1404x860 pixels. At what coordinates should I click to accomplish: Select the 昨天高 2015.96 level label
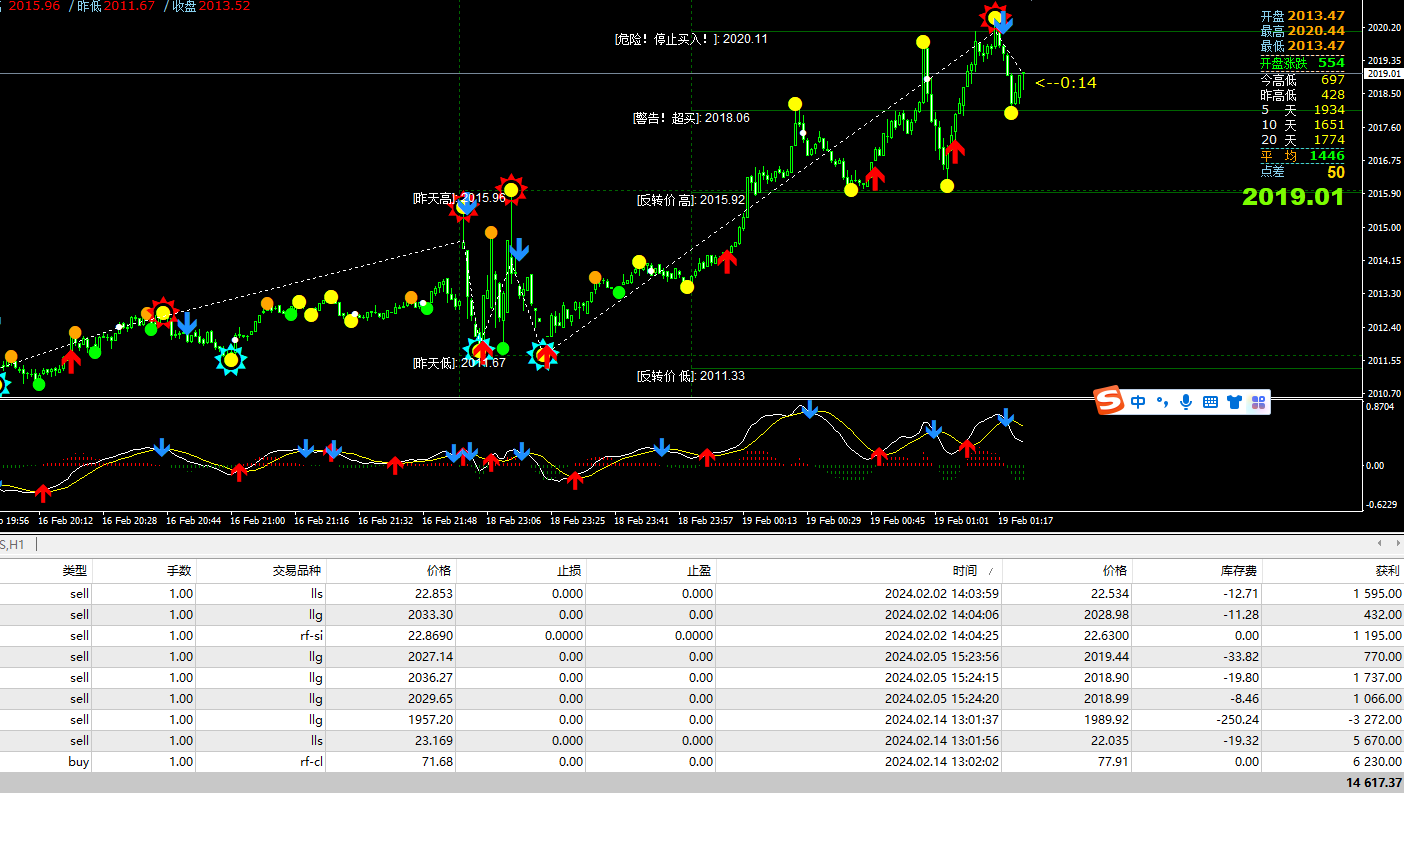[x=459, y=198]
